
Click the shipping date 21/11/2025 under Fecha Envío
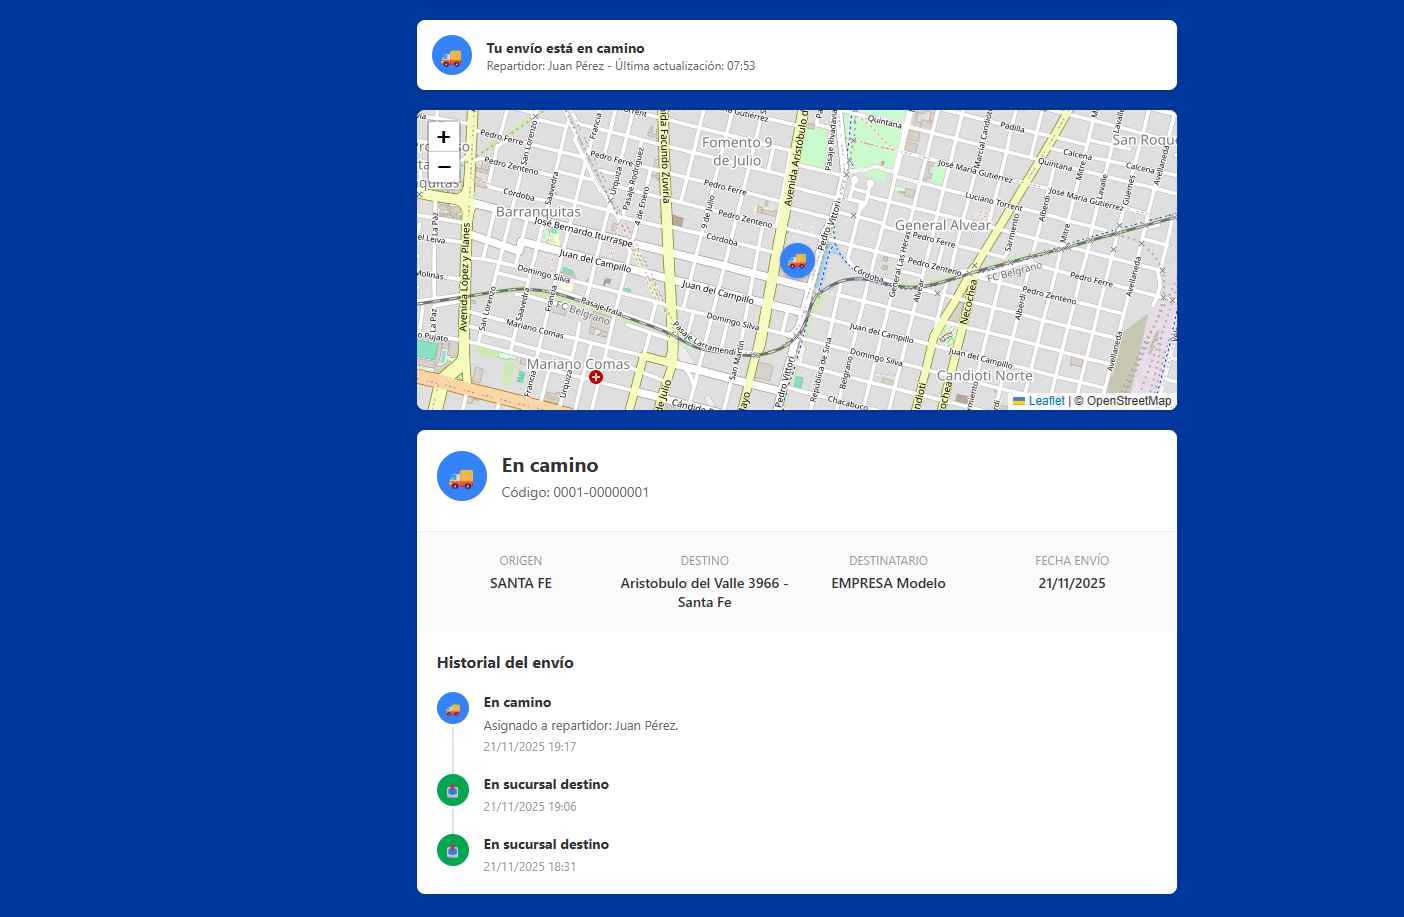click(x=1071, y=584)
